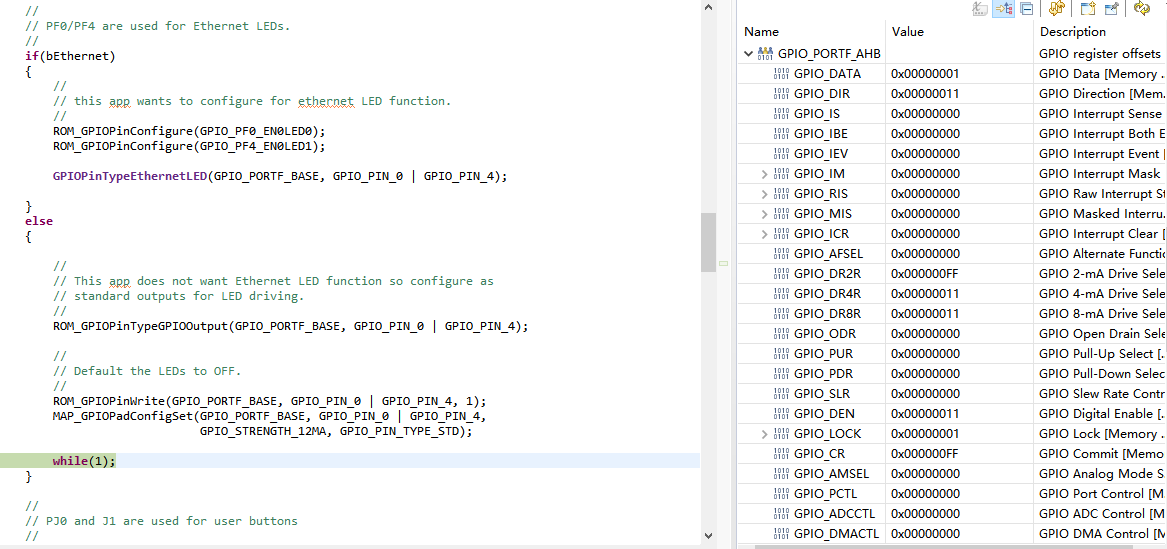Click the while(1); line in editor
The height and width of the screenshot is (549, 1167).
[84, 460]
